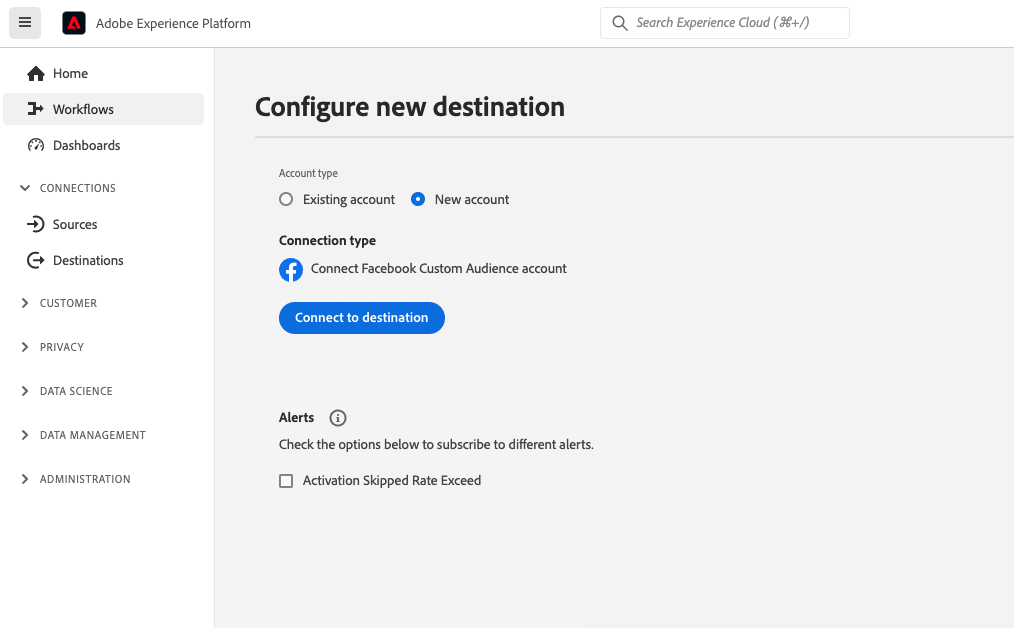Click the search magnifier icon

(x=620, y=23)
